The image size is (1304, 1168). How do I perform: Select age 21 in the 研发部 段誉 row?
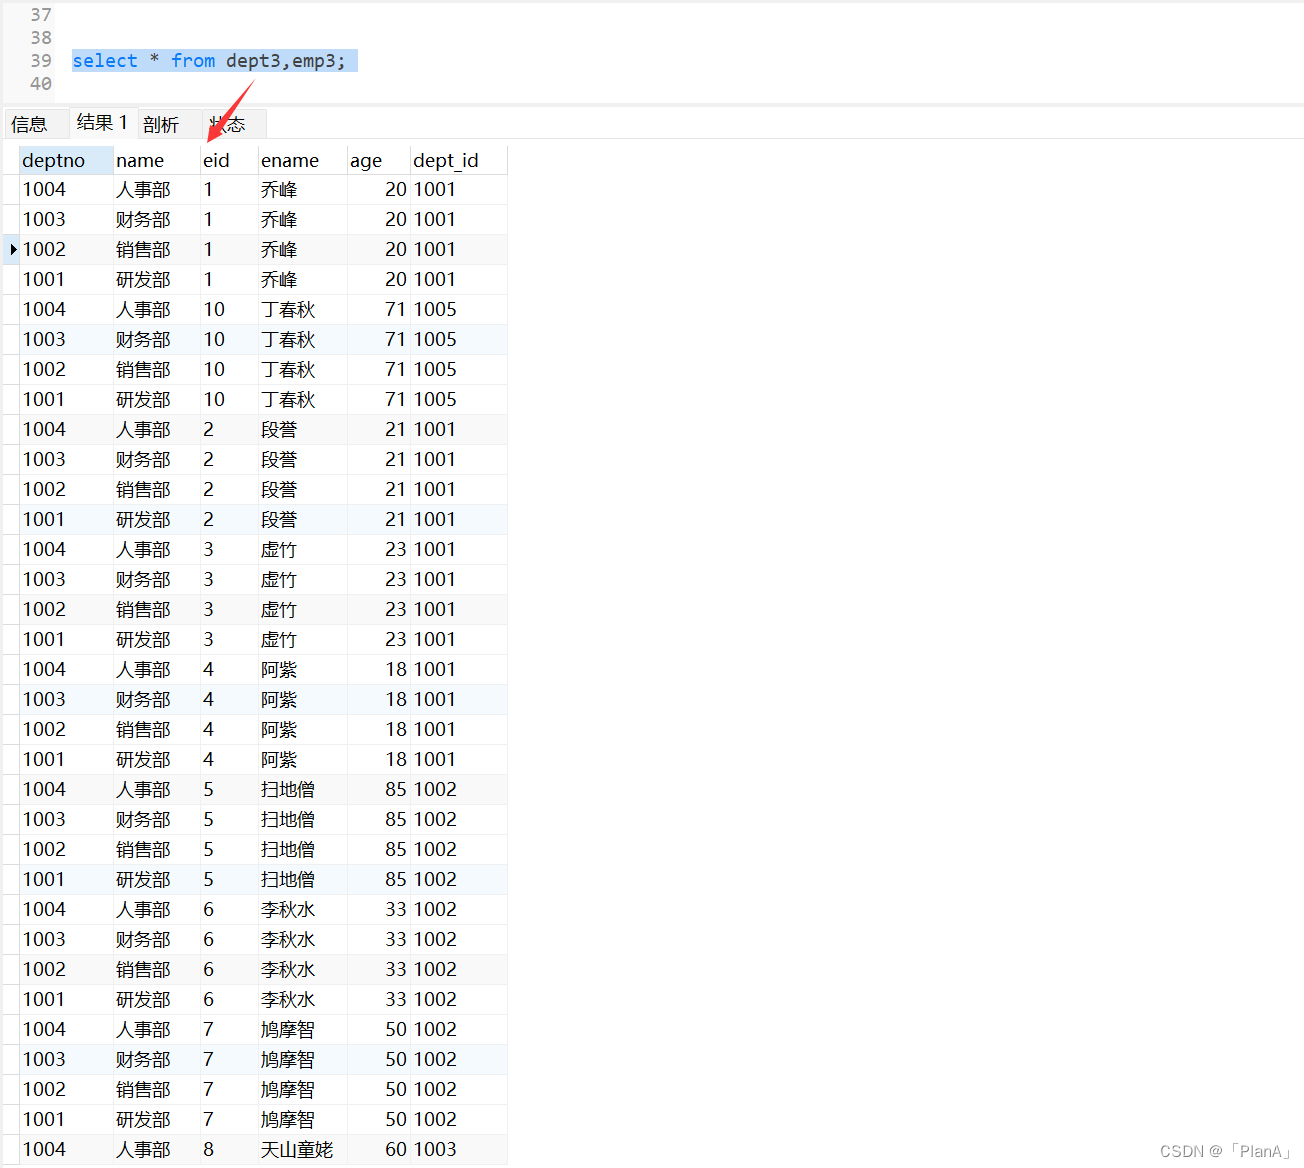pyautogui.click(x=378, y=519)
